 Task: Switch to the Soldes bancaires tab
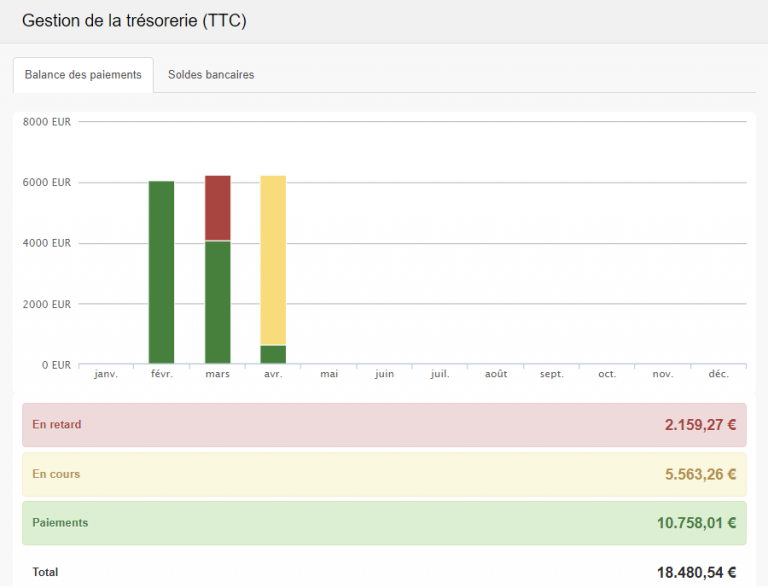[211, 75]
